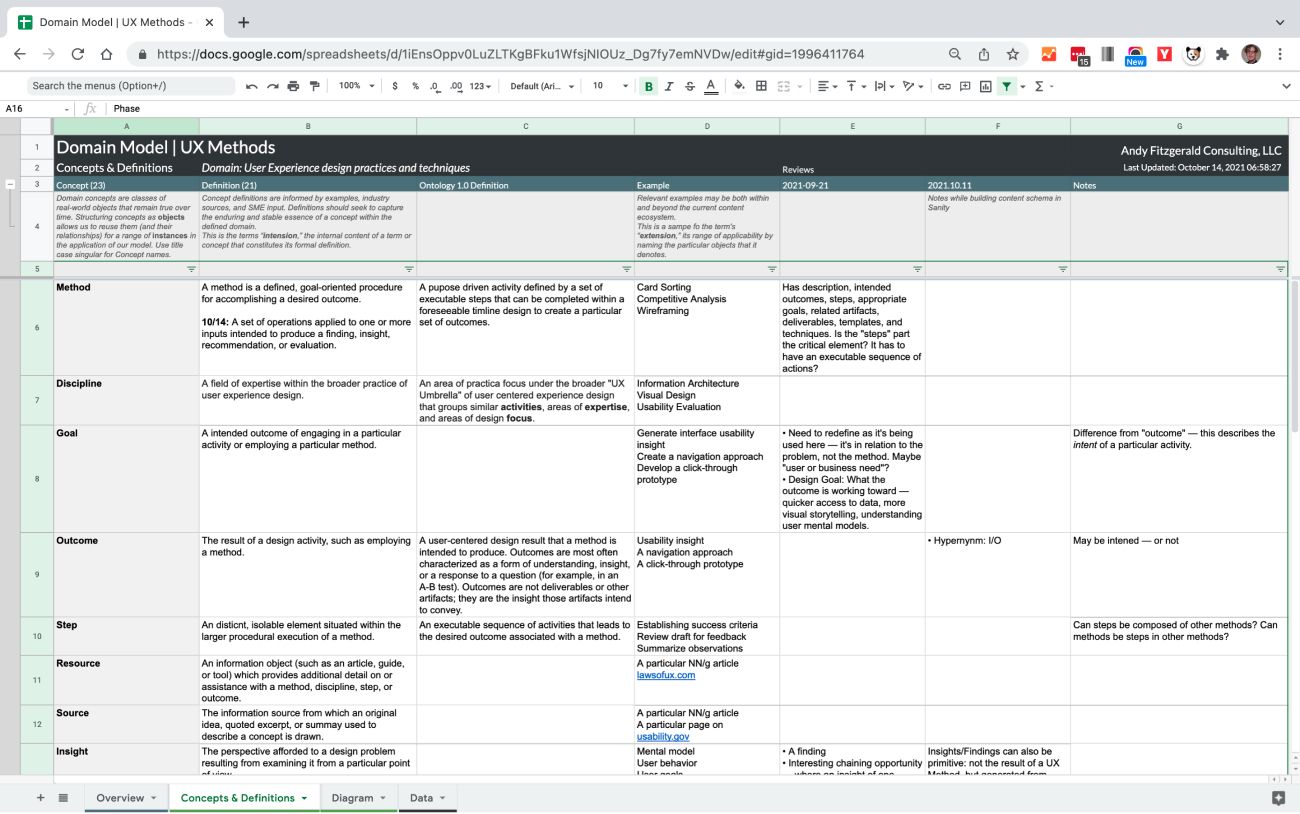Open the browser zoom magnifier icon
1300x814 pixels.
coord(955,54)
